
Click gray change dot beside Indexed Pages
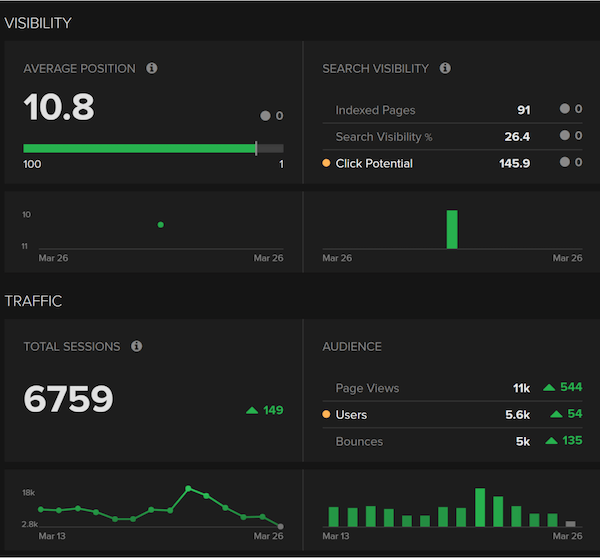point(565,110)
